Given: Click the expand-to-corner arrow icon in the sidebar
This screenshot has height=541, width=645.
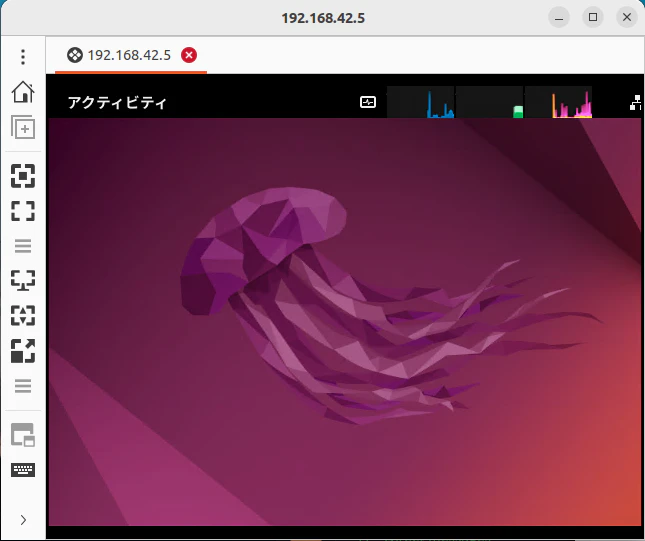Looking at the screenshot, I should (23, 351).
